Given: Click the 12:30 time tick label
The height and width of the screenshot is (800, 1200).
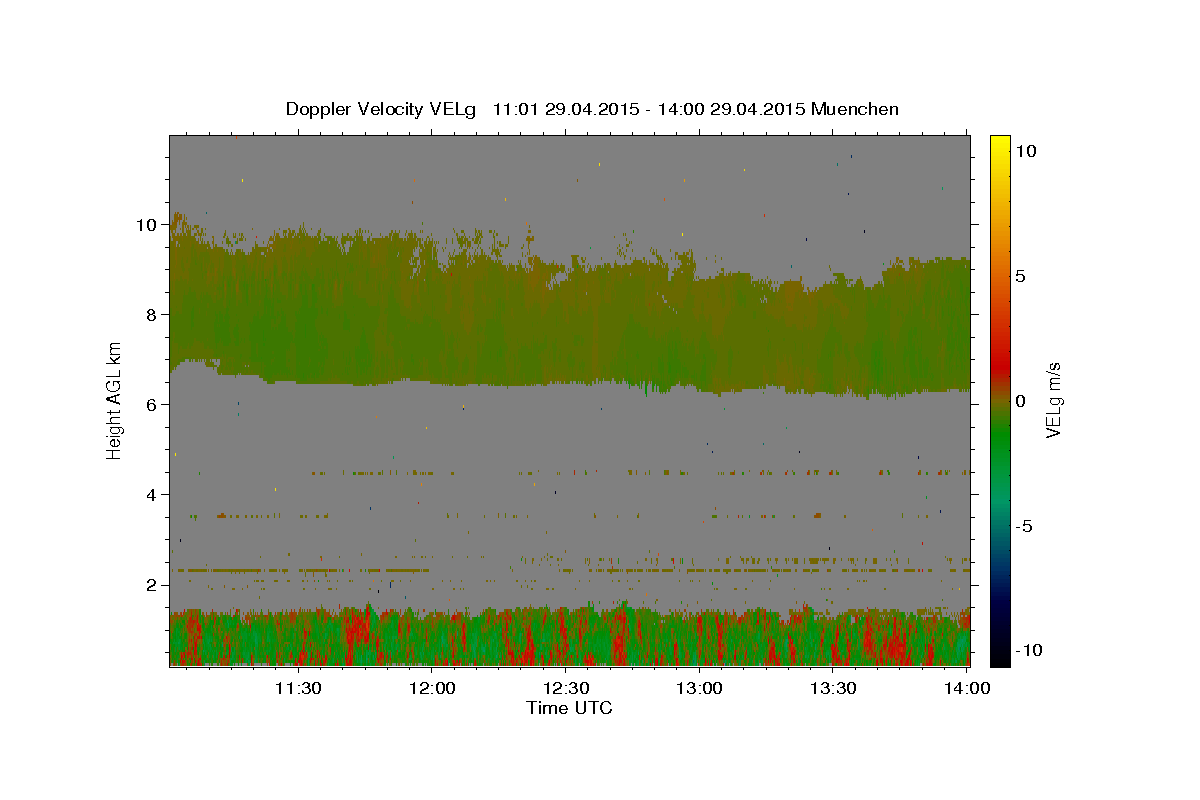Looking at the screenshot, I should (x=566, y=688).
